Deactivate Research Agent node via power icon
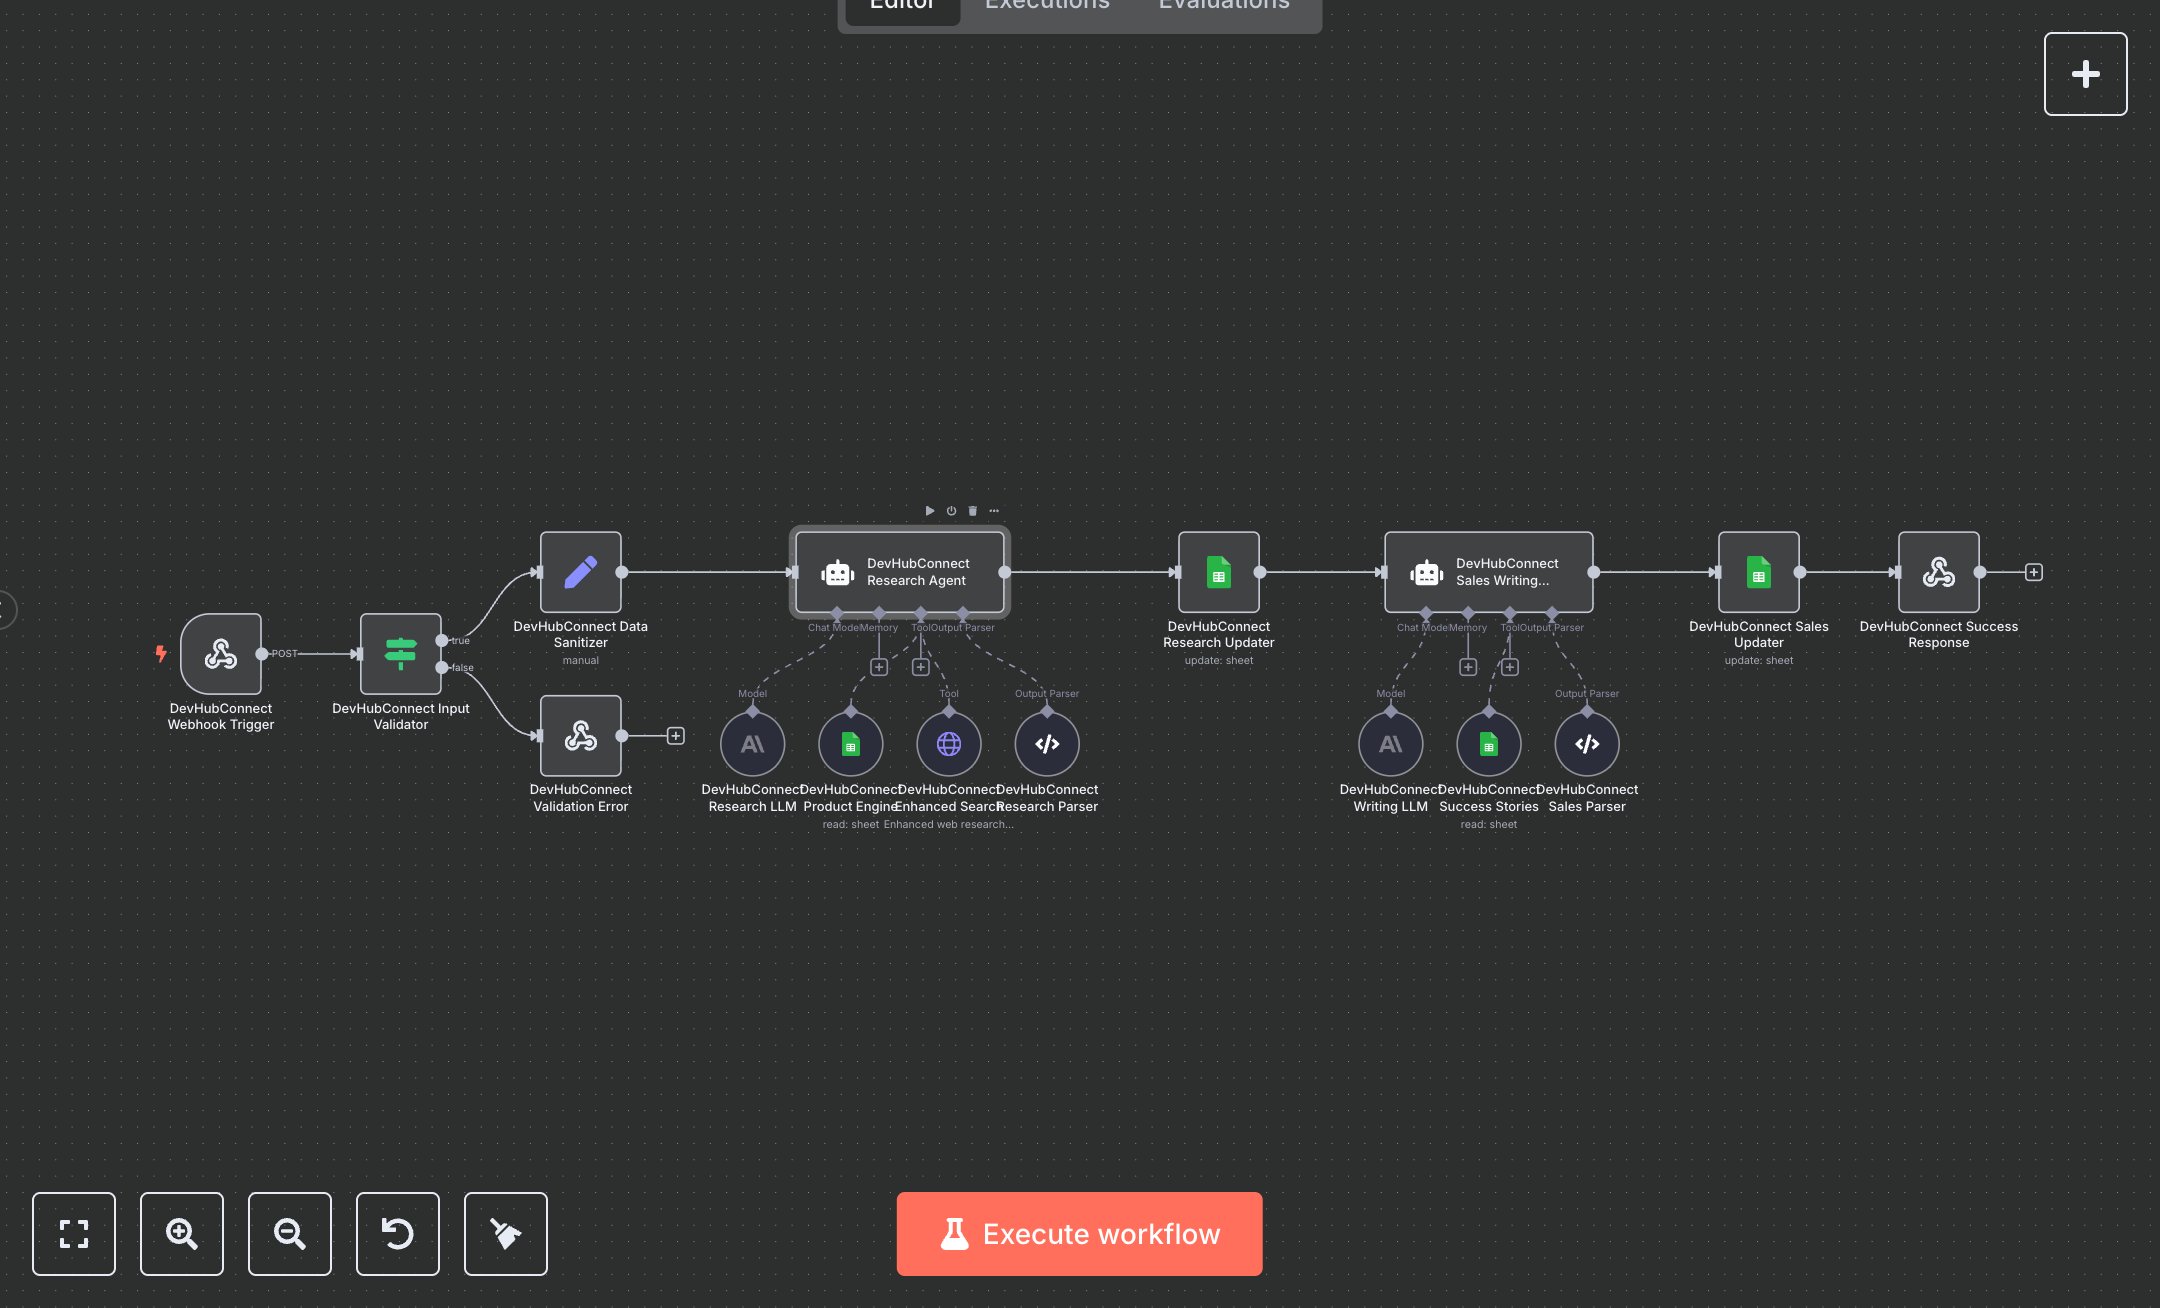The width and height of the screenshot is (2160, 1308). coord(951,511)
